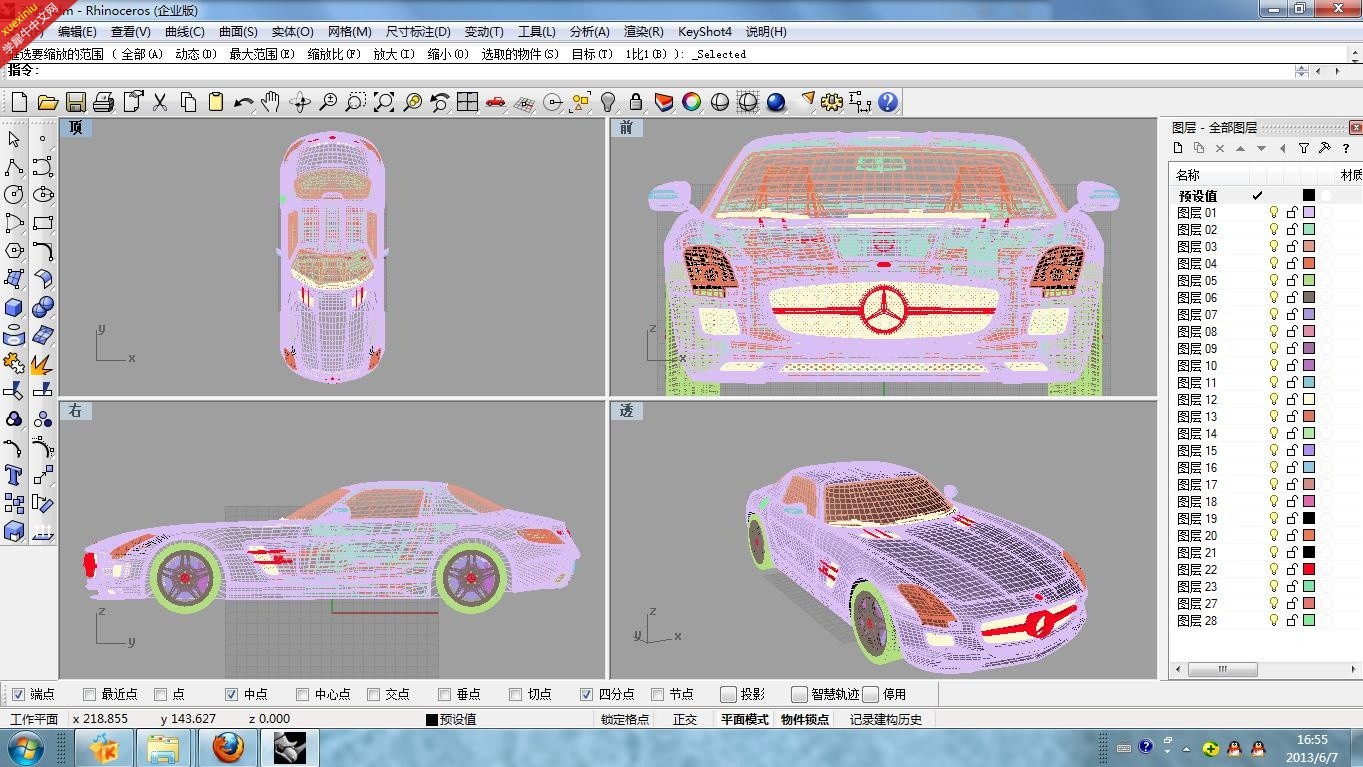1363x767 pixels.
Task: Click the light bulb Hide icon in toolbar
Action: 607,102
